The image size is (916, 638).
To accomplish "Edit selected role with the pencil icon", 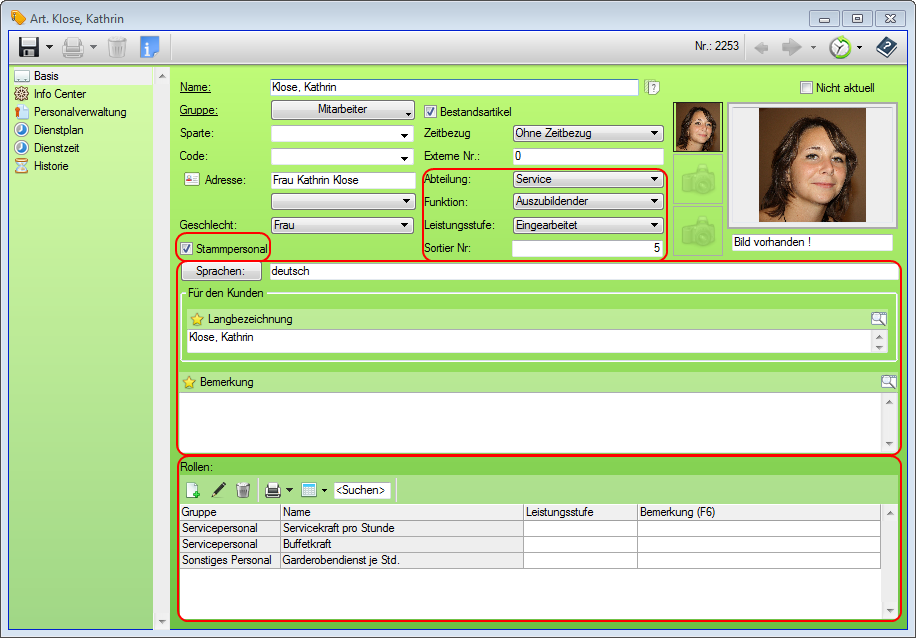I will tap(218, 490).
